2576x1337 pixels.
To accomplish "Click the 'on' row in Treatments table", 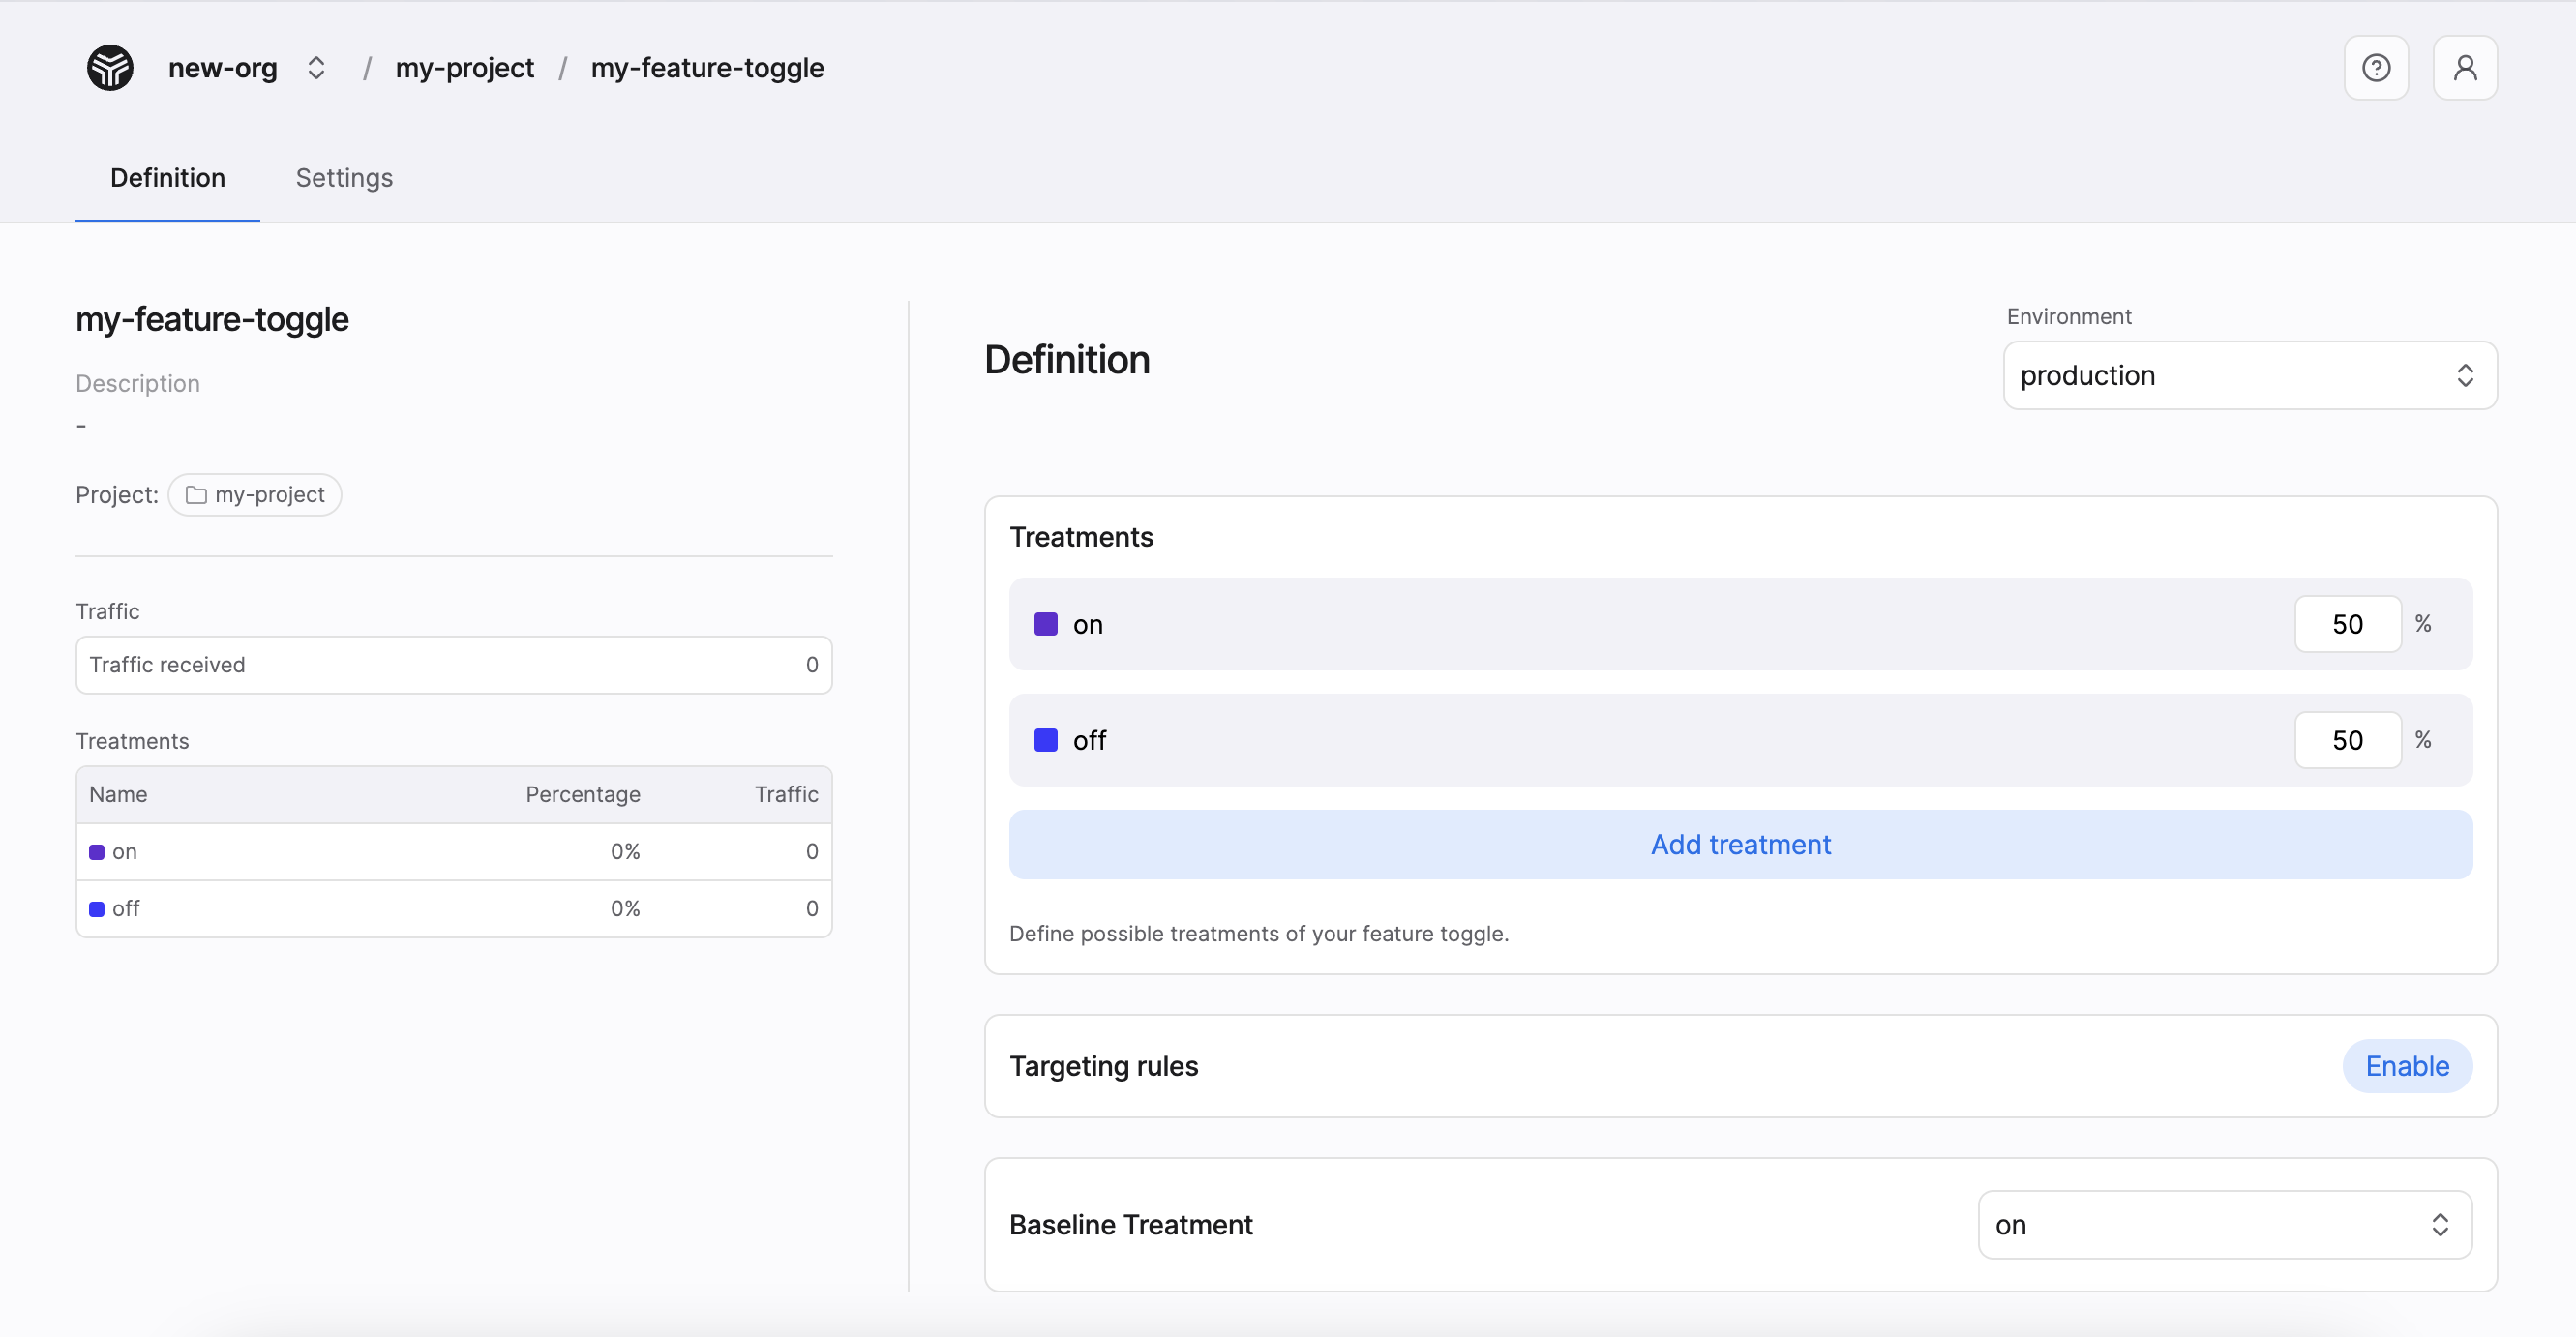I will pyautogui.click(x=454, y=852).
